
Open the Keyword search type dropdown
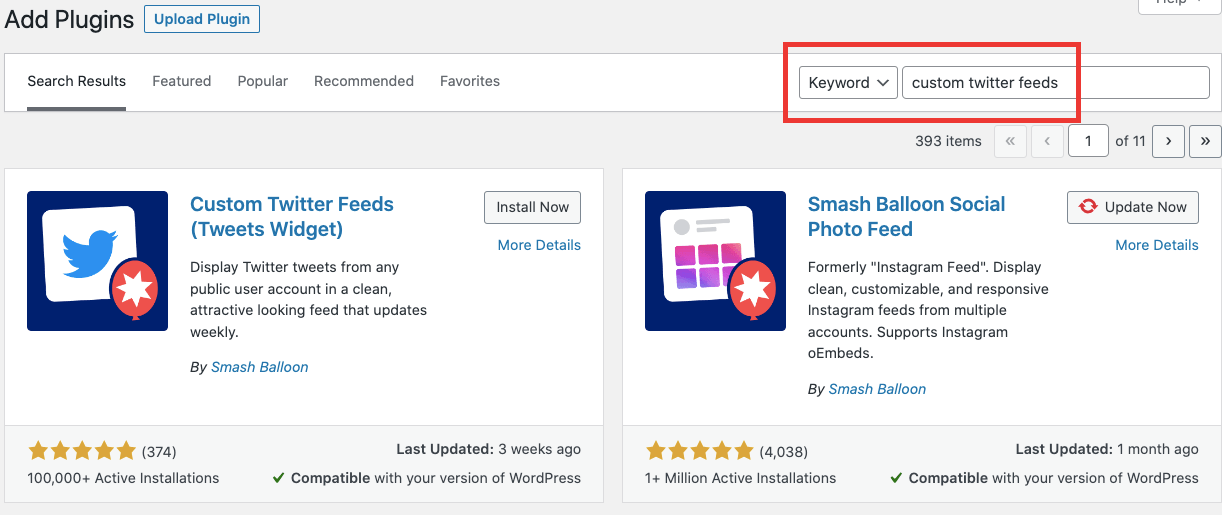pyautogui.click(x=848, y=83)
